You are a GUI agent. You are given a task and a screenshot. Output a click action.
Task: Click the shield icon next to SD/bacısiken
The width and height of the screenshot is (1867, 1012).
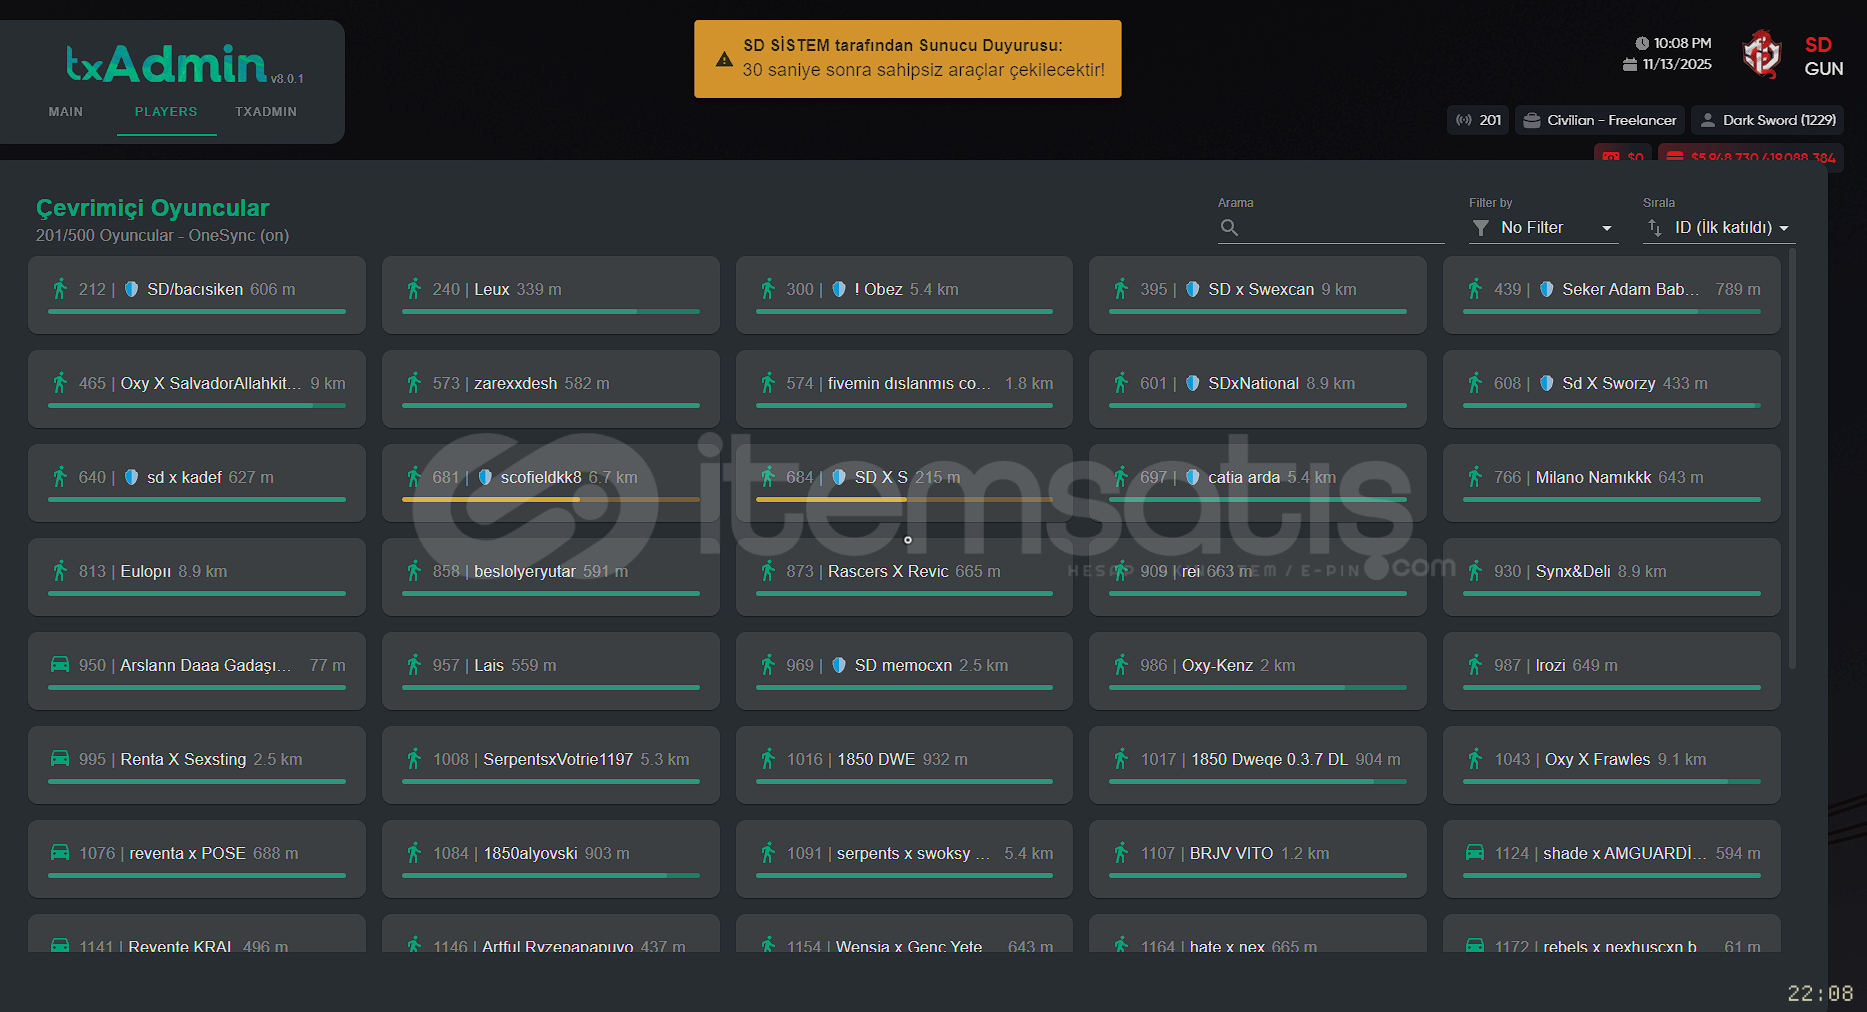[131, 289]
